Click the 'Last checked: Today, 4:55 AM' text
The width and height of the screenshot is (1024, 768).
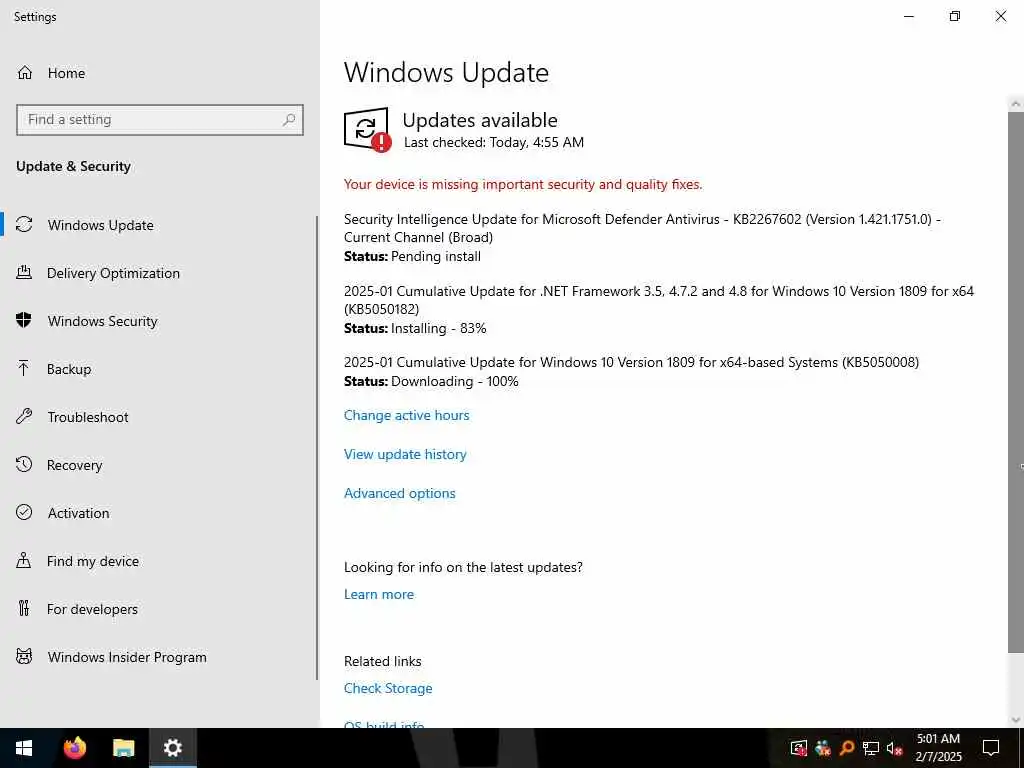tap(494, 142)
